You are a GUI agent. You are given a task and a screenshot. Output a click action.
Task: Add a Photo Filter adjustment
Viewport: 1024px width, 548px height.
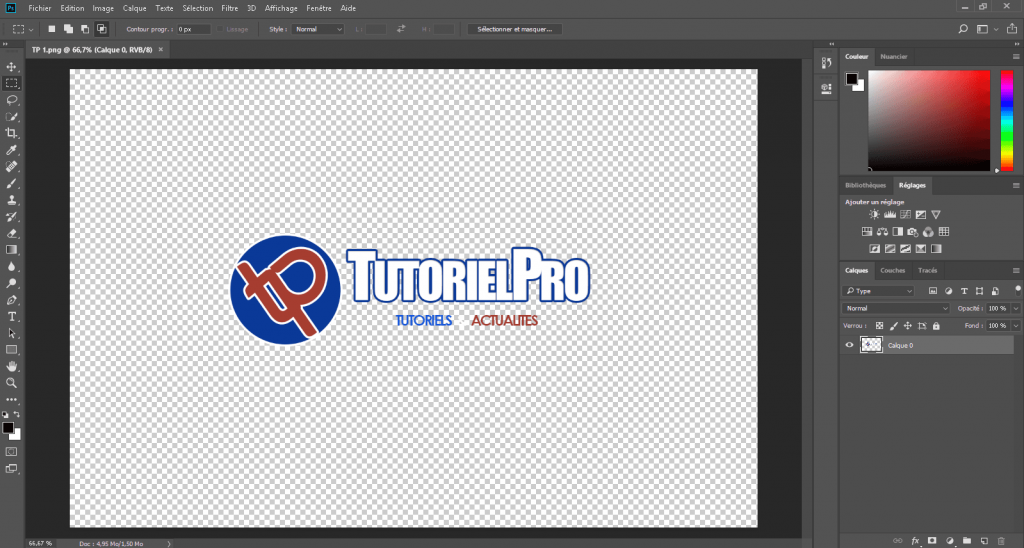pos(913,231)
